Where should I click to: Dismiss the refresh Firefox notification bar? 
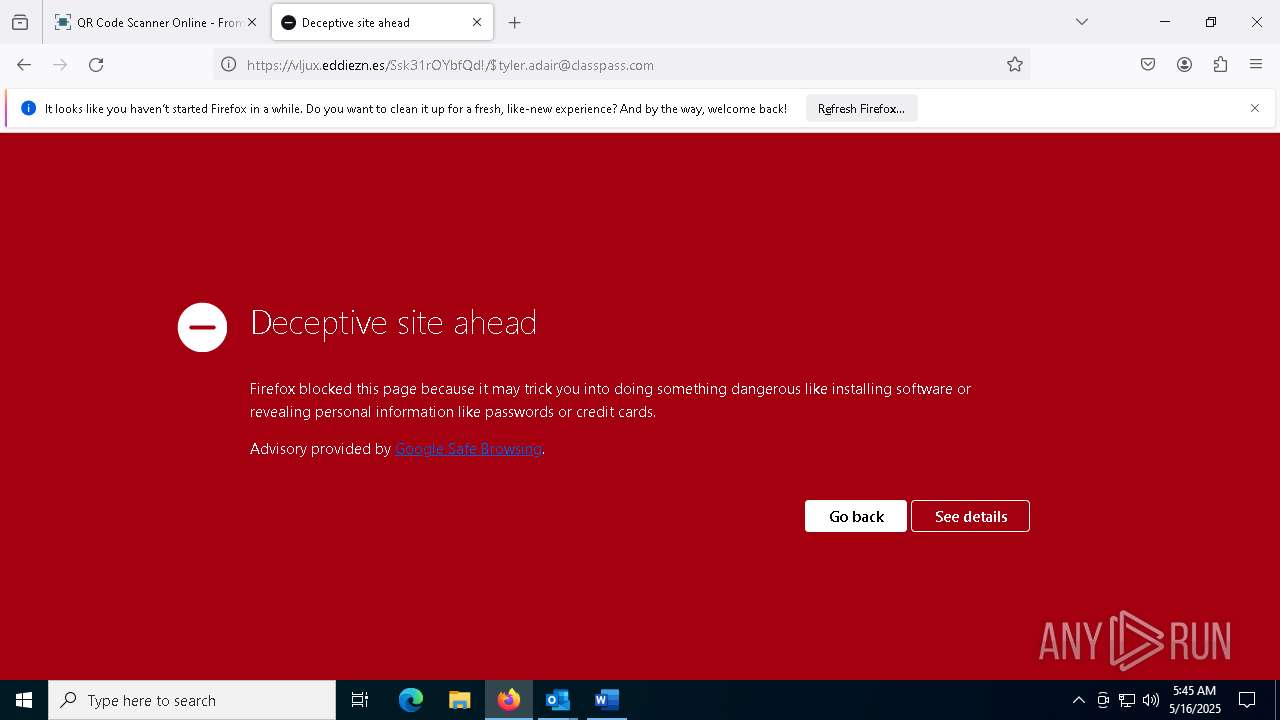[1255, 108]
